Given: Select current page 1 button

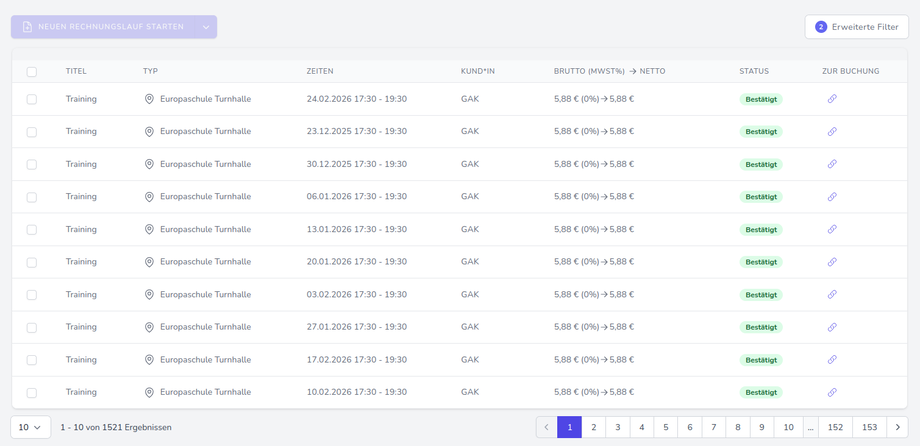Looking at the screenshot, I should point(570,427).
